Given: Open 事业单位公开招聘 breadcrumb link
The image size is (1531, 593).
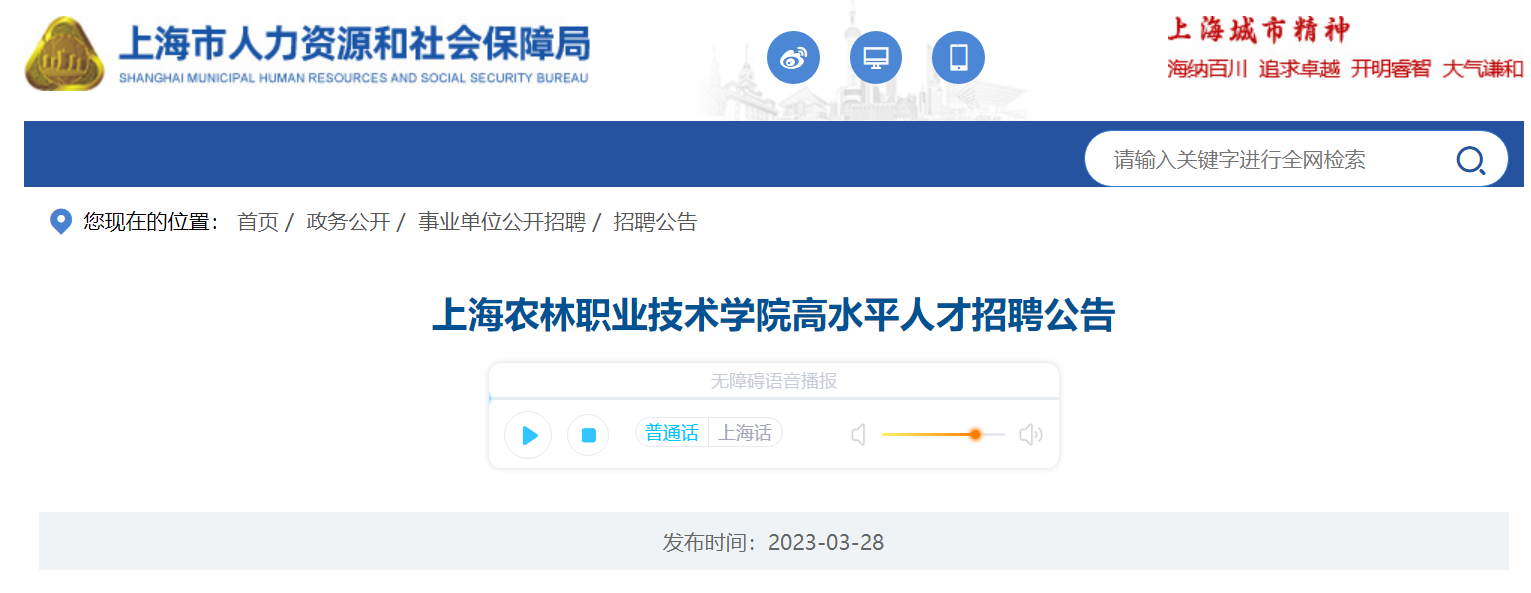Looking at the screenshot, I should (502, 222).
